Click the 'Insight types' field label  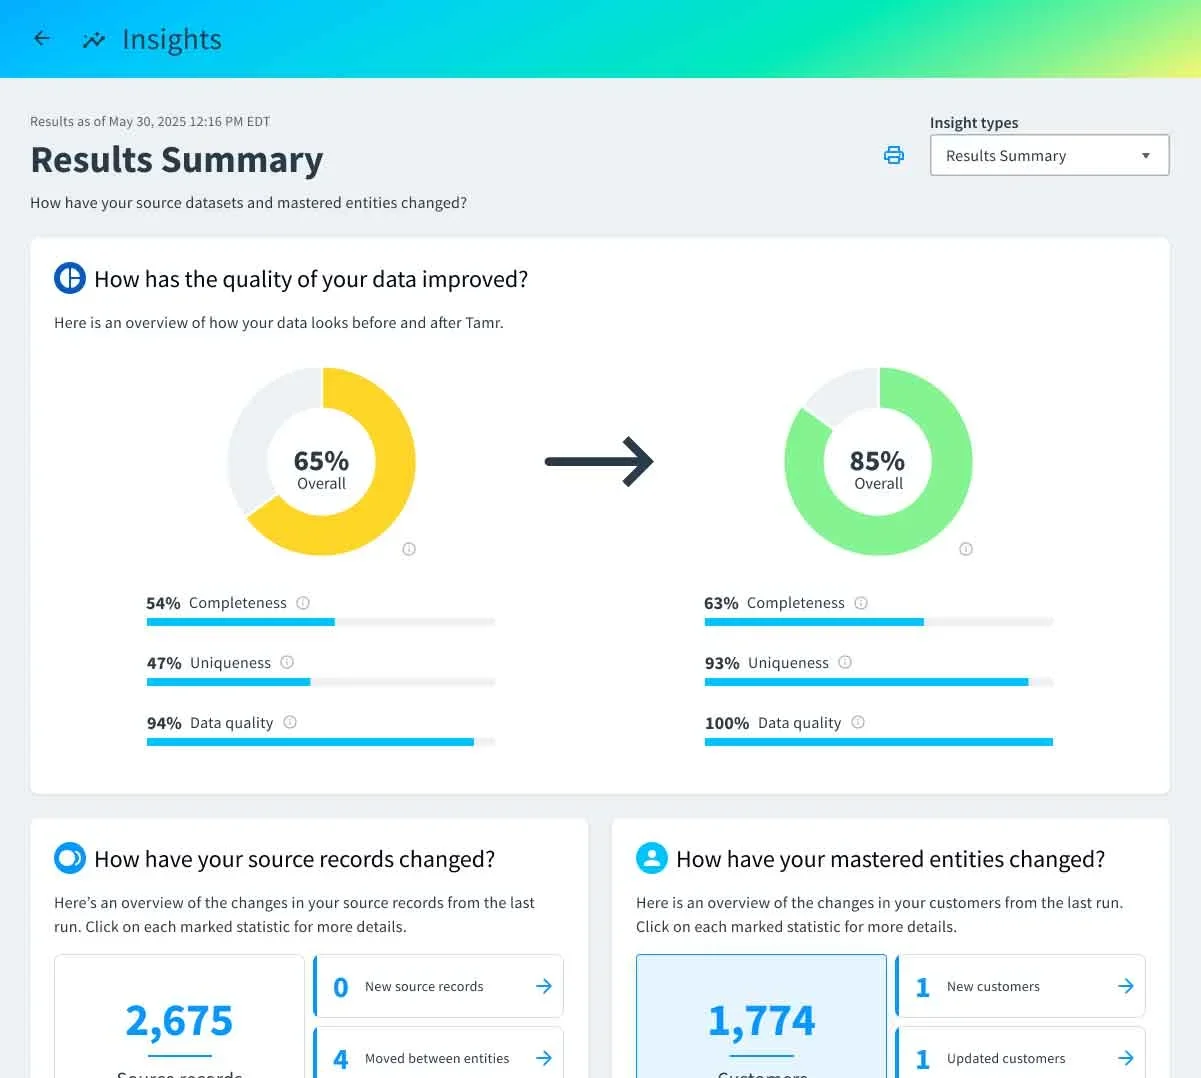pyautogui.click(x=974, y=123)
